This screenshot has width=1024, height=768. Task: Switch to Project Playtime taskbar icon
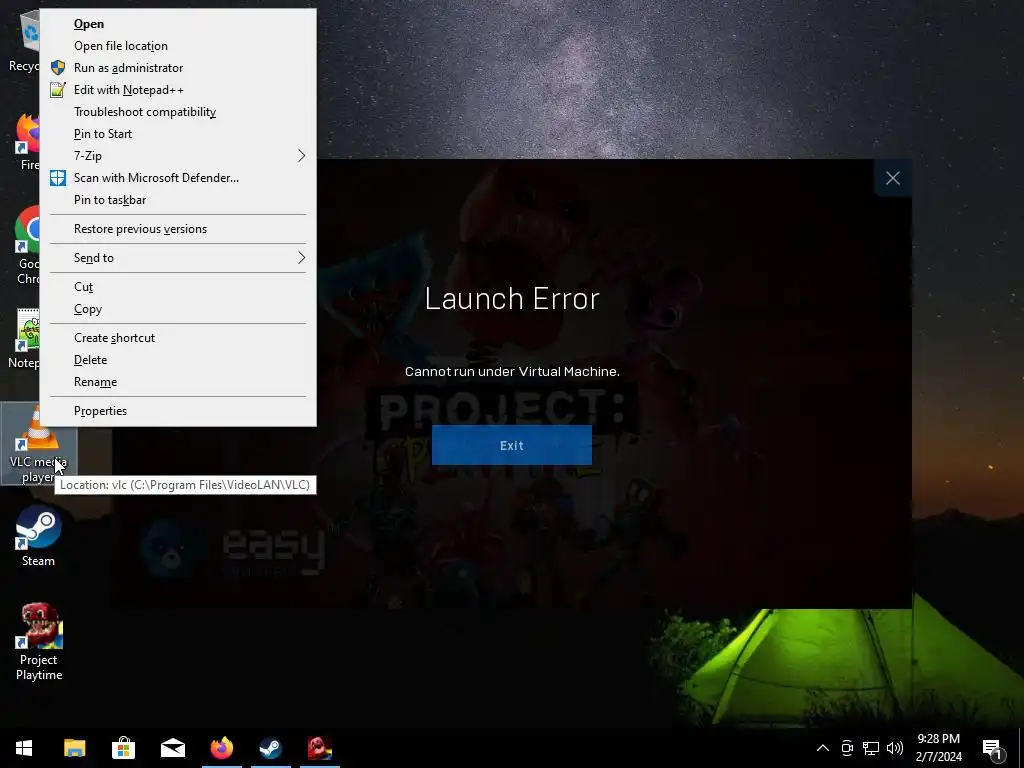coord(319,748)
